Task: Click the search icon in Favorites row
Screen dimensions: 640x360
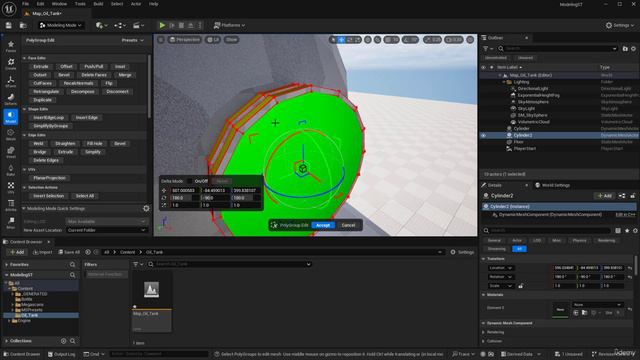Action: (x=72, y=264)
